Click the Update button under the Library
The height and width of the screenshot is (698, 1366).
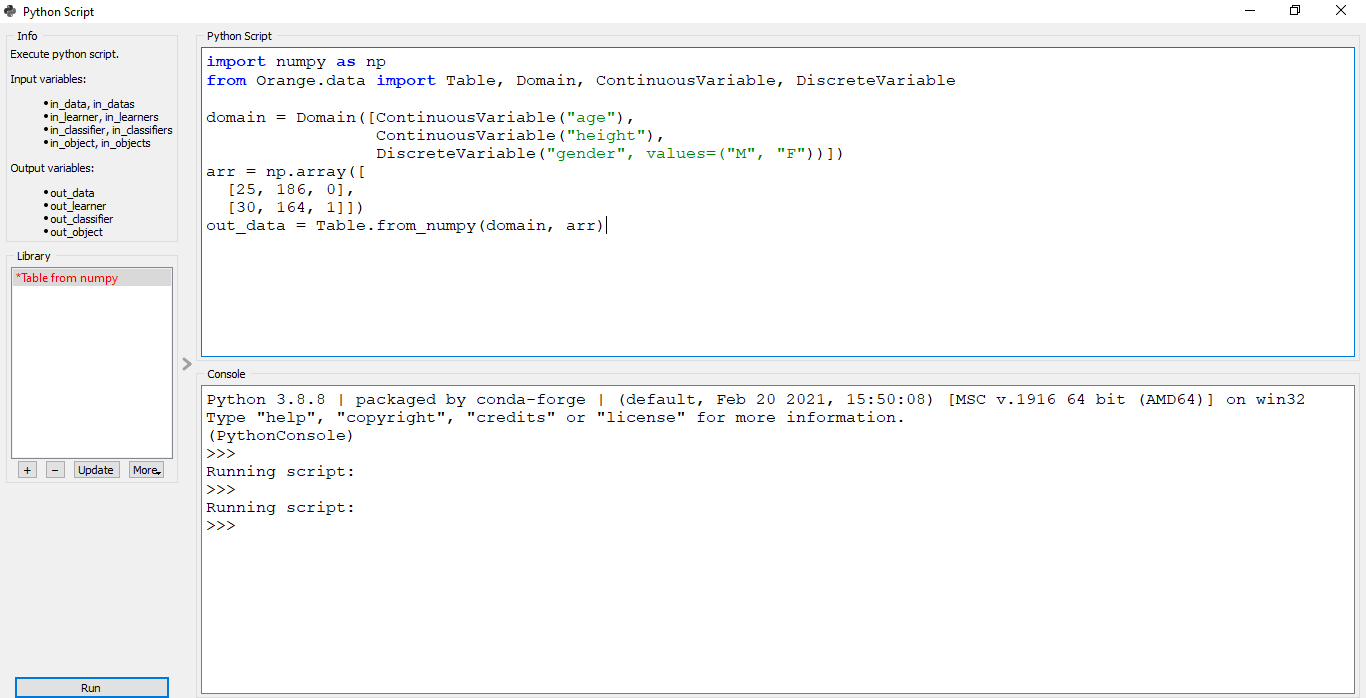tap(96, 469)
